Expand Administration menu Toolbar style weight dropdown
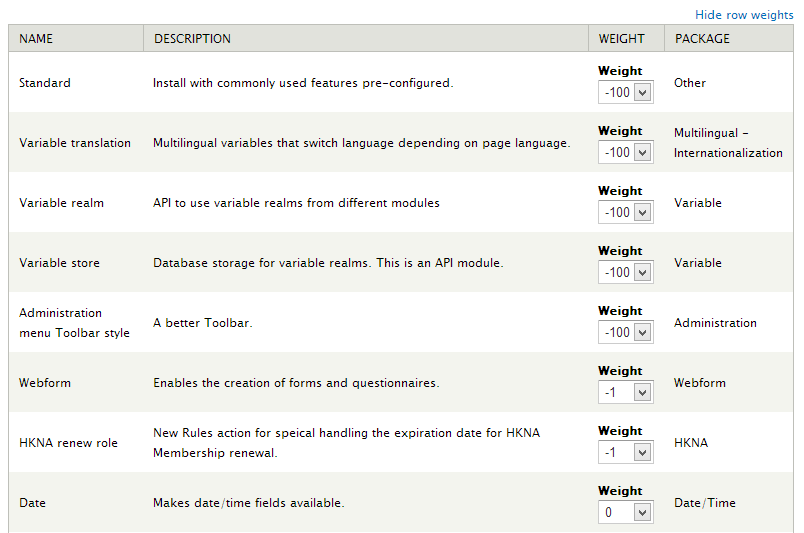The width and height of the screenshot is (804, 533). click(x=625, y=332)
